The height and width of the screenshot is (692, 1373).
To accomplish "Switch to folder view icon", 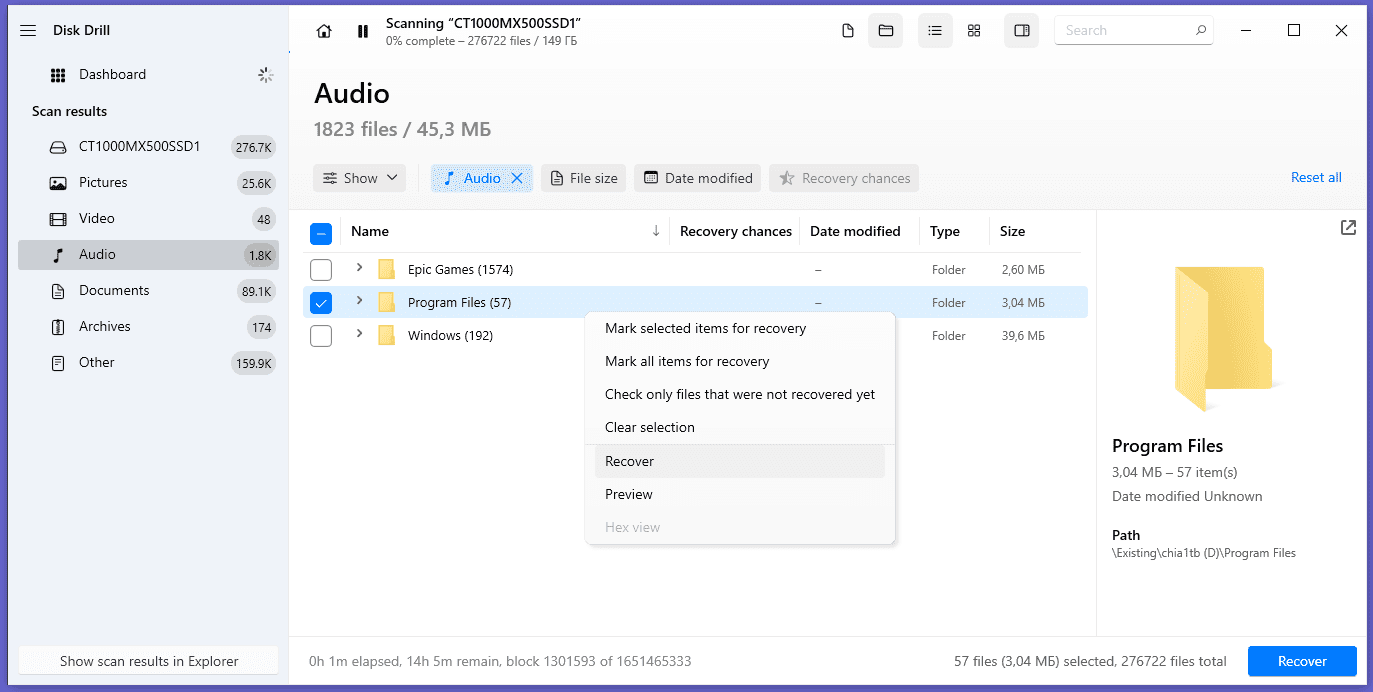I will pyautogui.click(x=886, y=31).
